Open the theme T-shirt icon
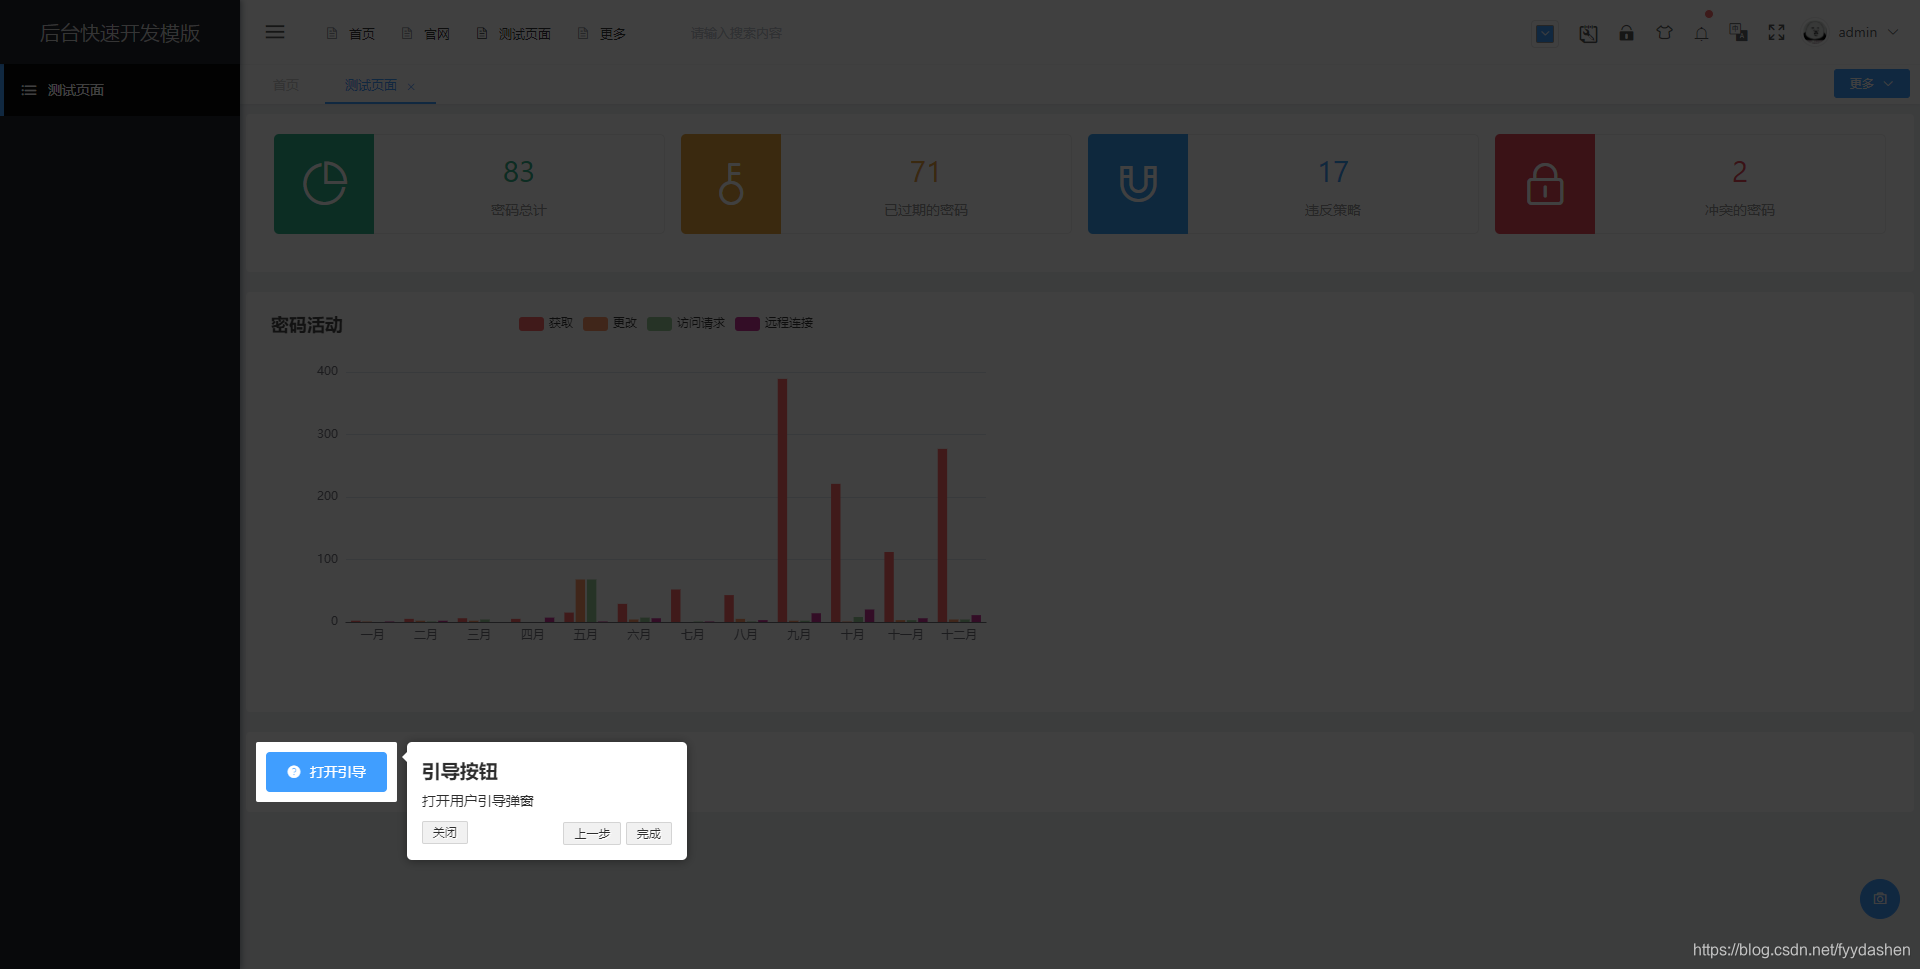 [1664, 33]
